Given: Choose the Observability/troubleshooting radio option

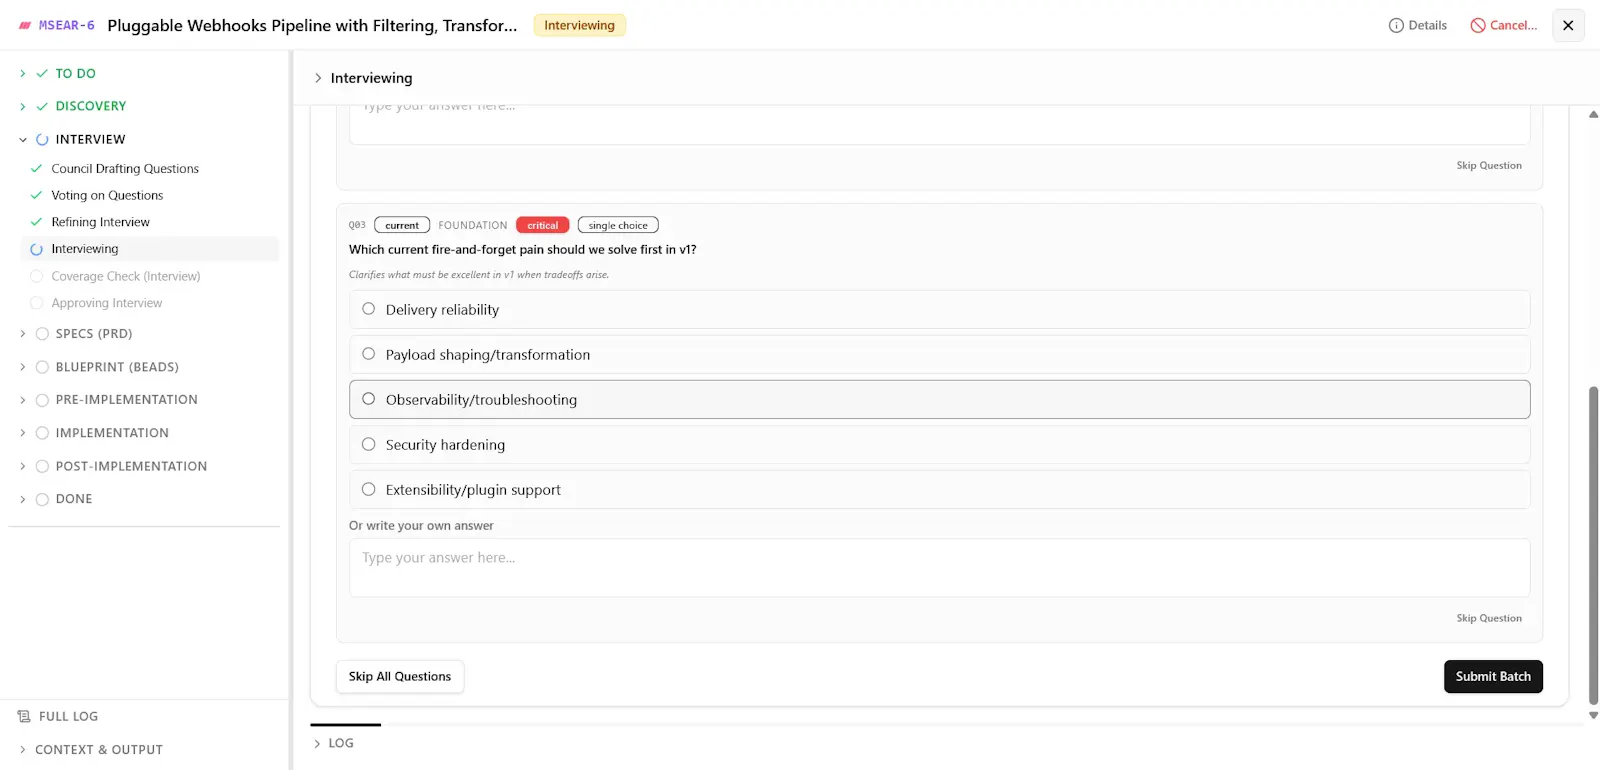Looking at the screenshot, I should click(368, 399).
